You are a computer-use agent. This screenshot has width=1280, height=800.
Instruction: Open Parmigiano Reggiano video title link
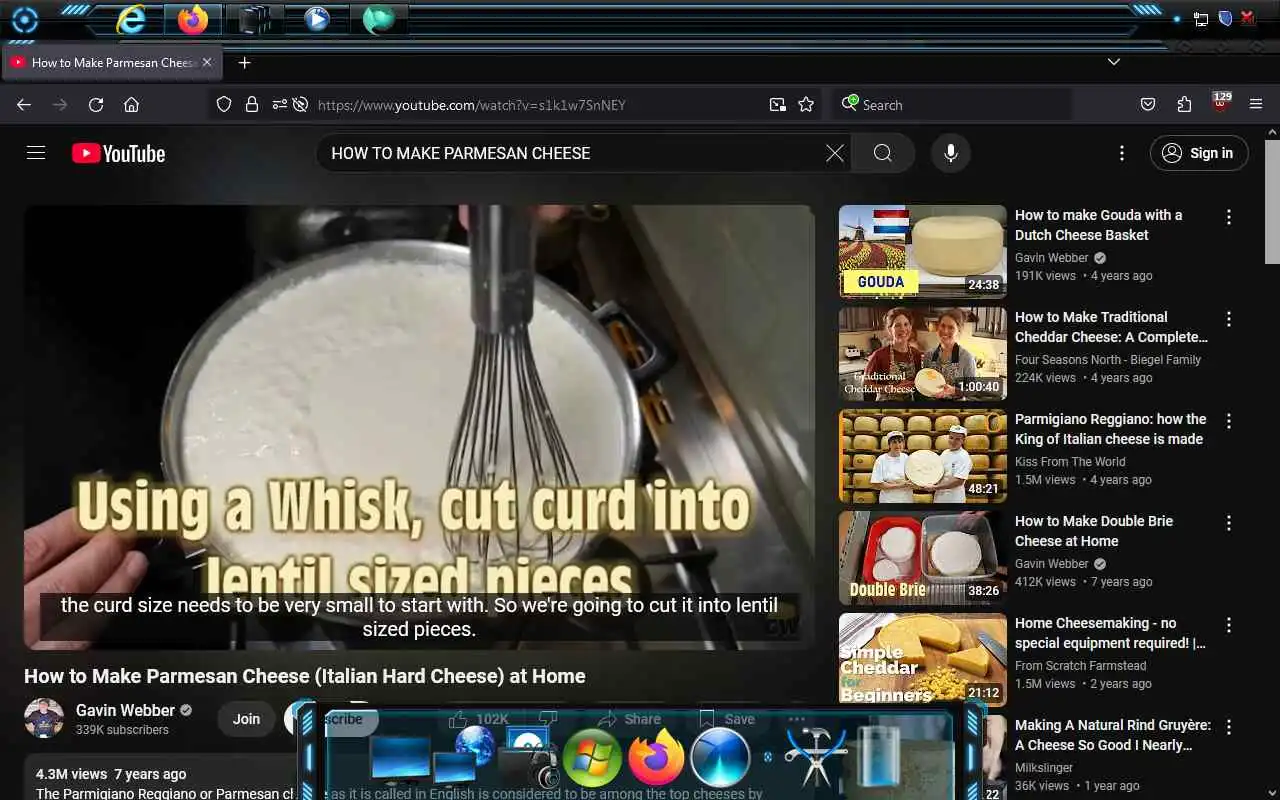pyautogui.click(x=1110, y=429)
